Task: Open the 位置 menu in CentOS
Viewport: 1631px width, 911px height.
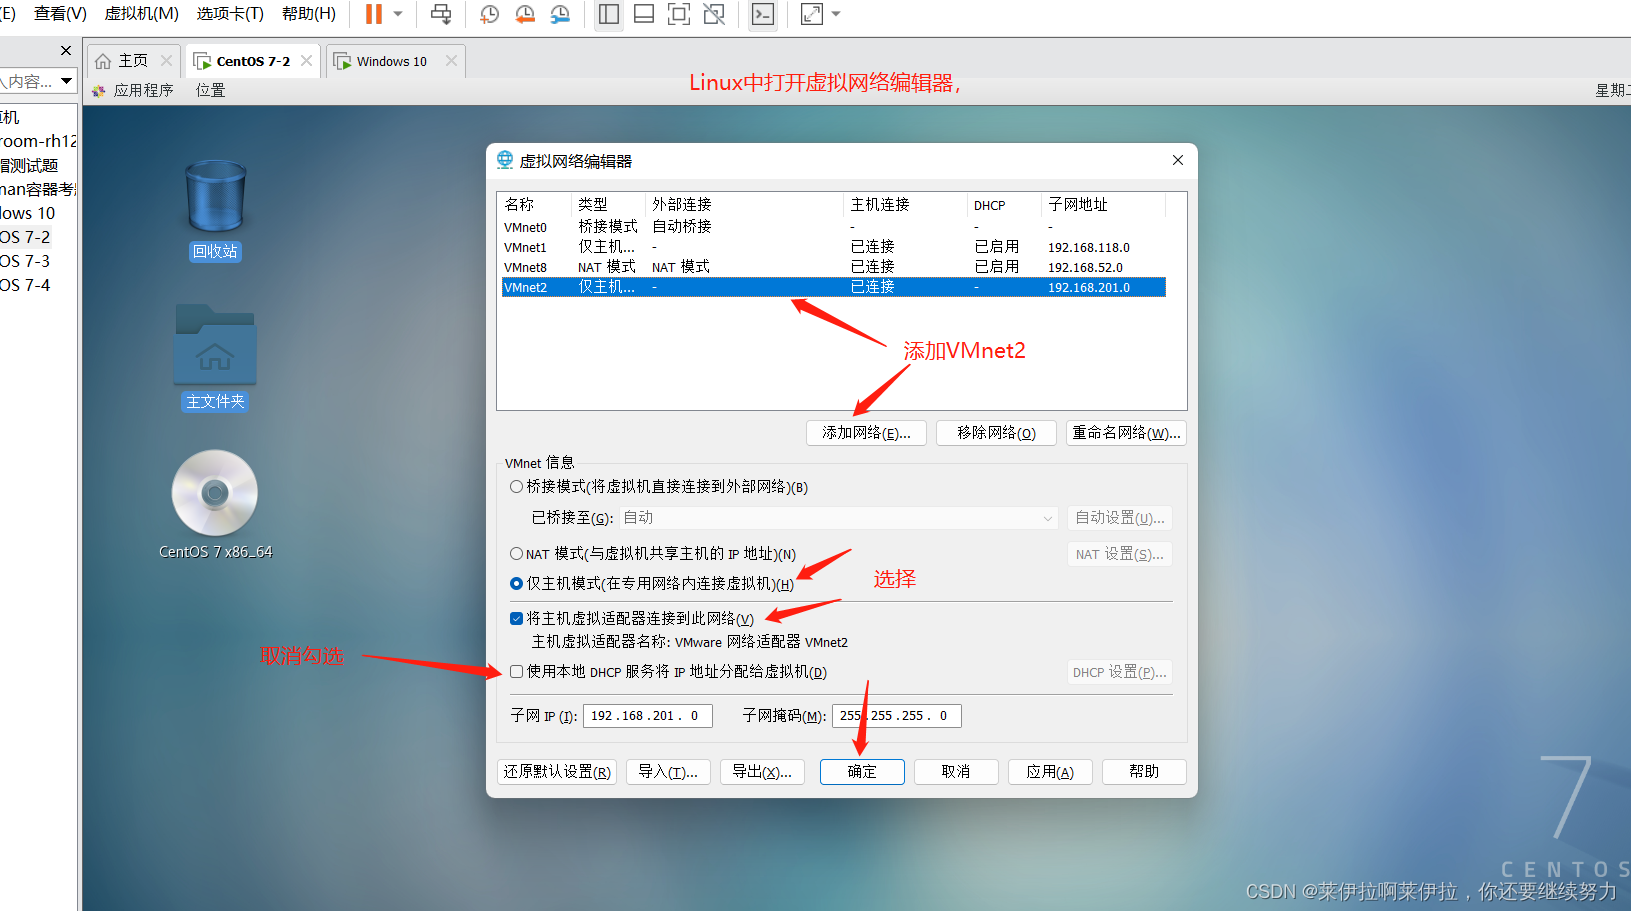Action: coord(210,90)
